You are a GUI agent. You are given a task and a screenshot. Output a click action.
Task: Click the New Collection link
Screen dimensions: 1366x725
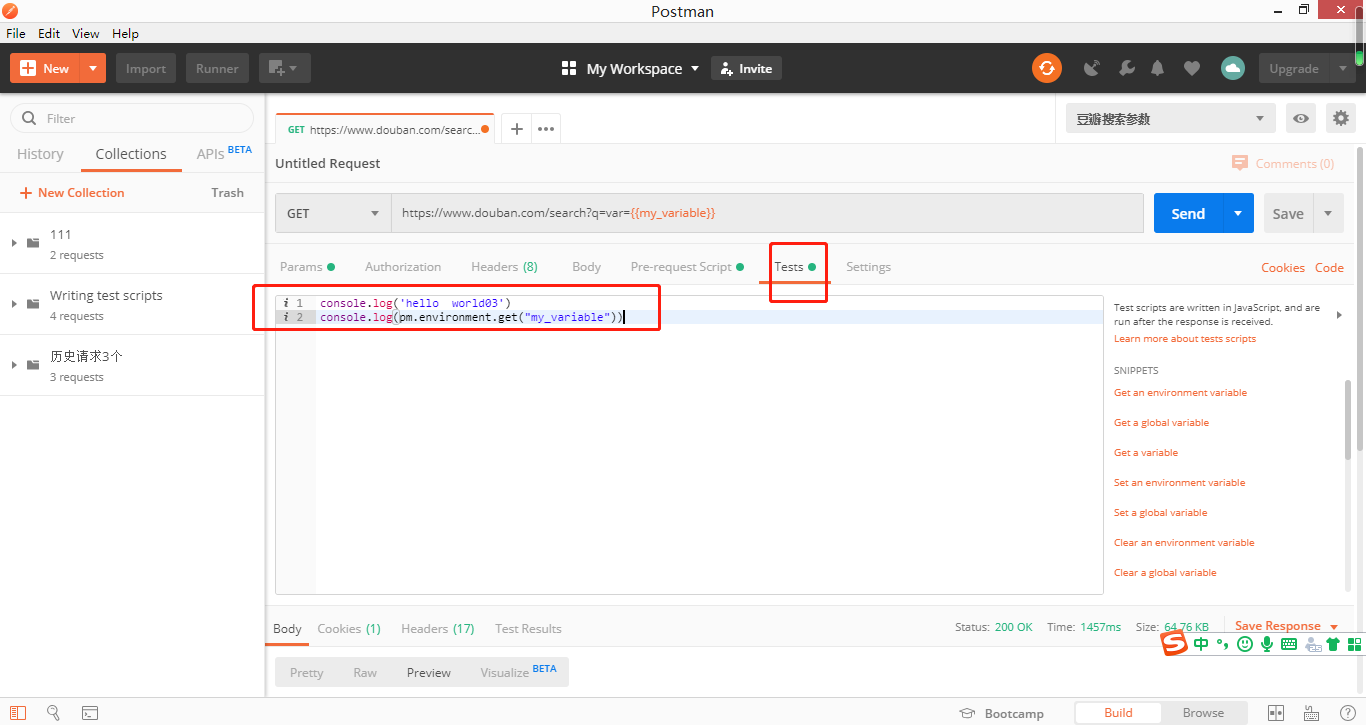[x=72, y=193]
